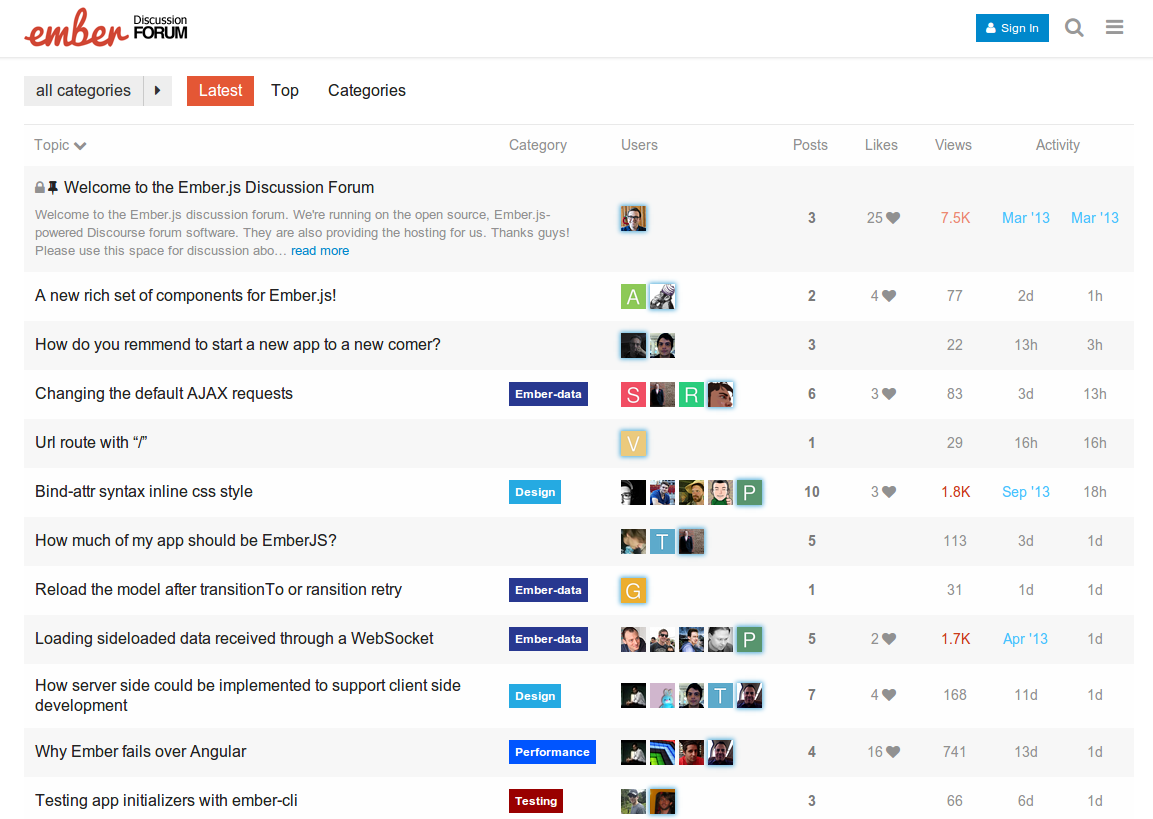The width and height of the screenshot is (1153, 819).
Task: Expand the category arrow next to all categories
Action: [x=157, y=90]
